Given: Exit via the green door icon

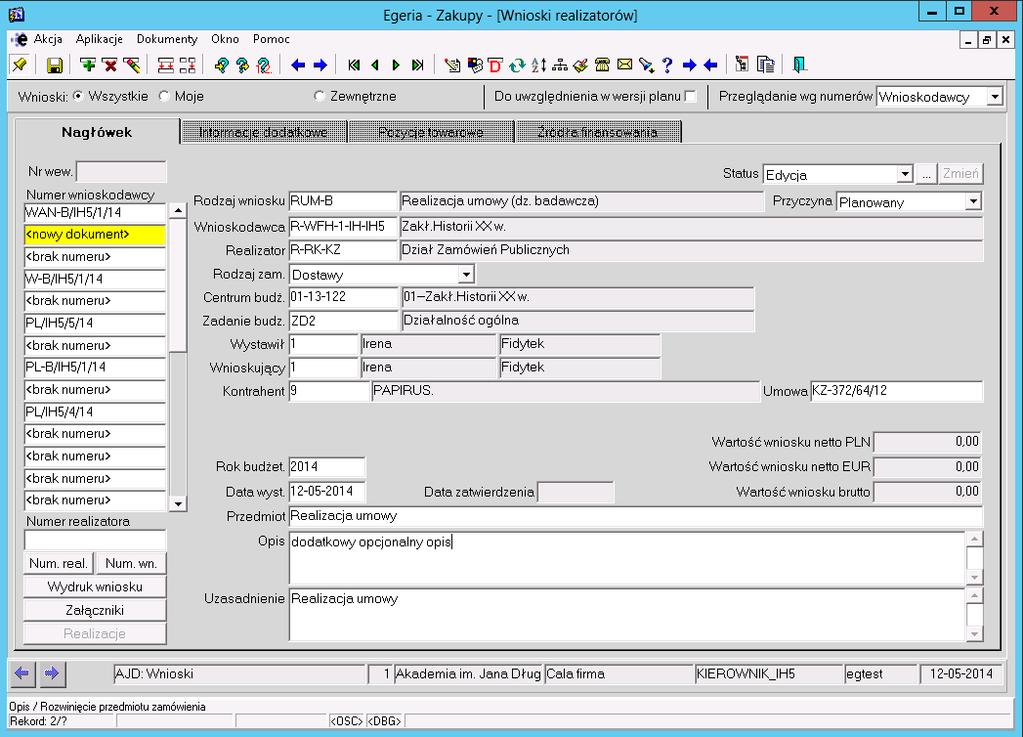Looking at the screenshot, I should click(x=799, y=65).
